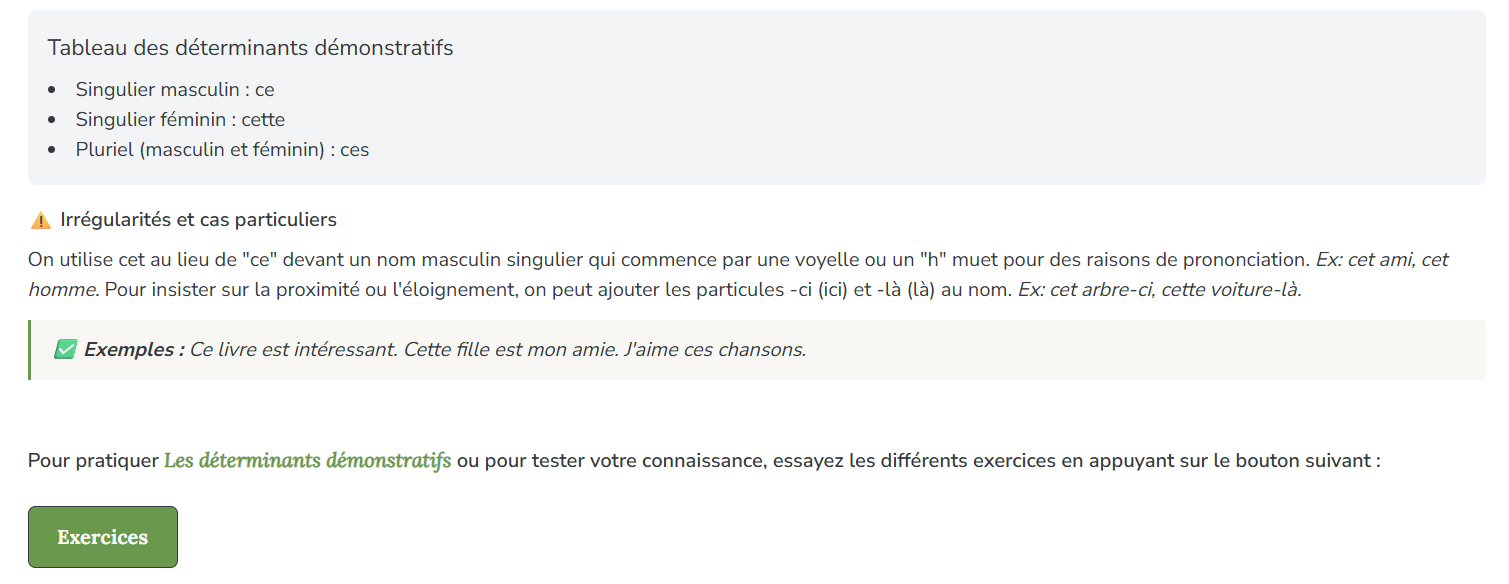Click the Tableau des déterminants démonstratifs heading
Viewport: 1509px width, 584px height.
coord(250,48)
